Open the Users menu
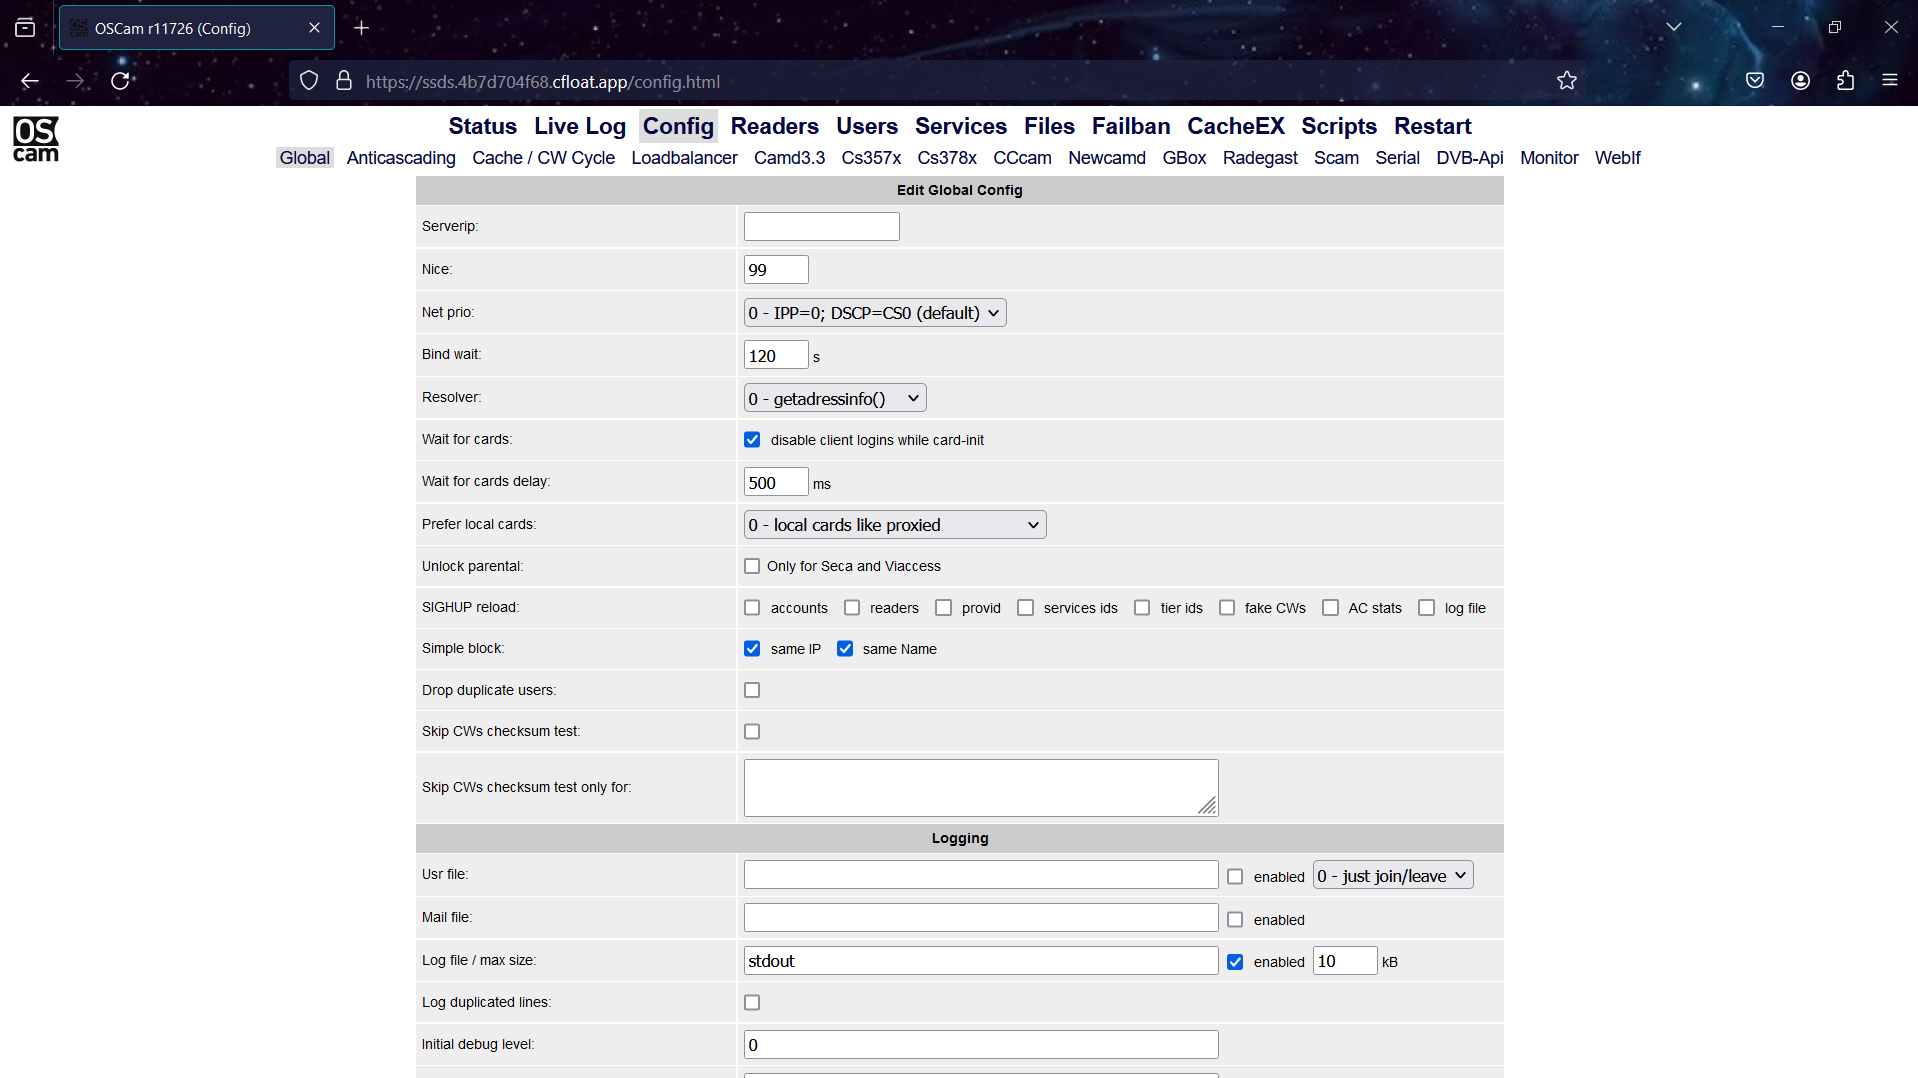Screen dimensions: 1918x1078 click(867, 126)
